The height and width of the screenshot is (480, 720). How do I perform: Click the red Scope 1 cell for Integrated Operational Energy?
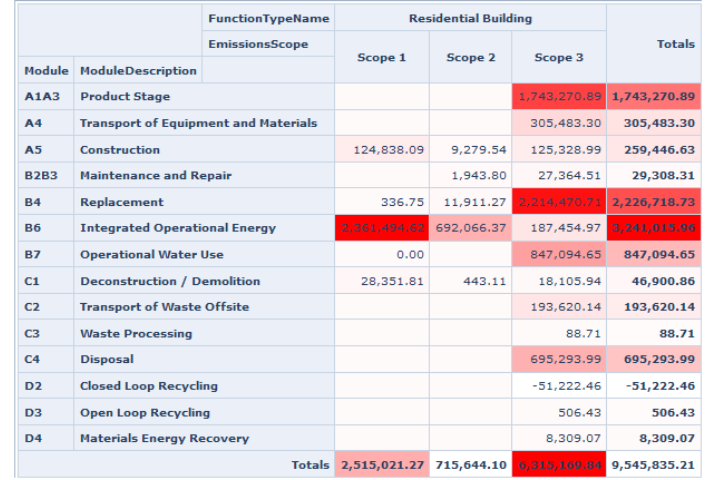click(x=382, y=228)
